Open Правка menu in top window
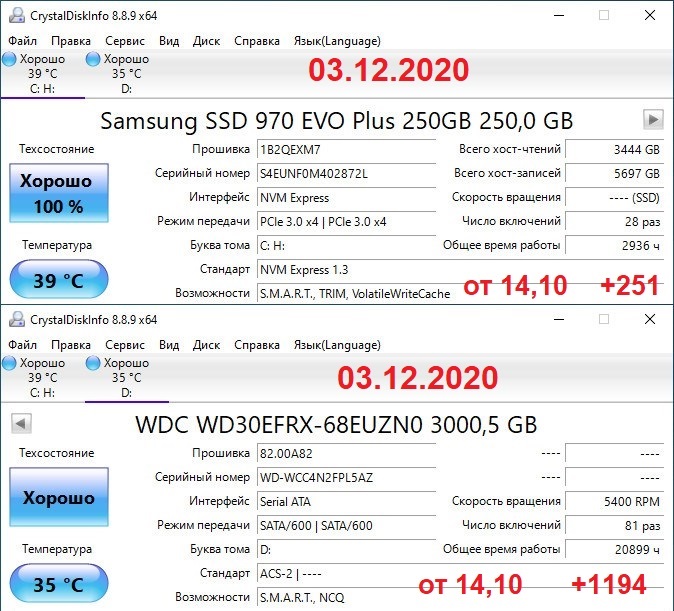The height and width of the screenshot is (611, 674). (71, 41)
